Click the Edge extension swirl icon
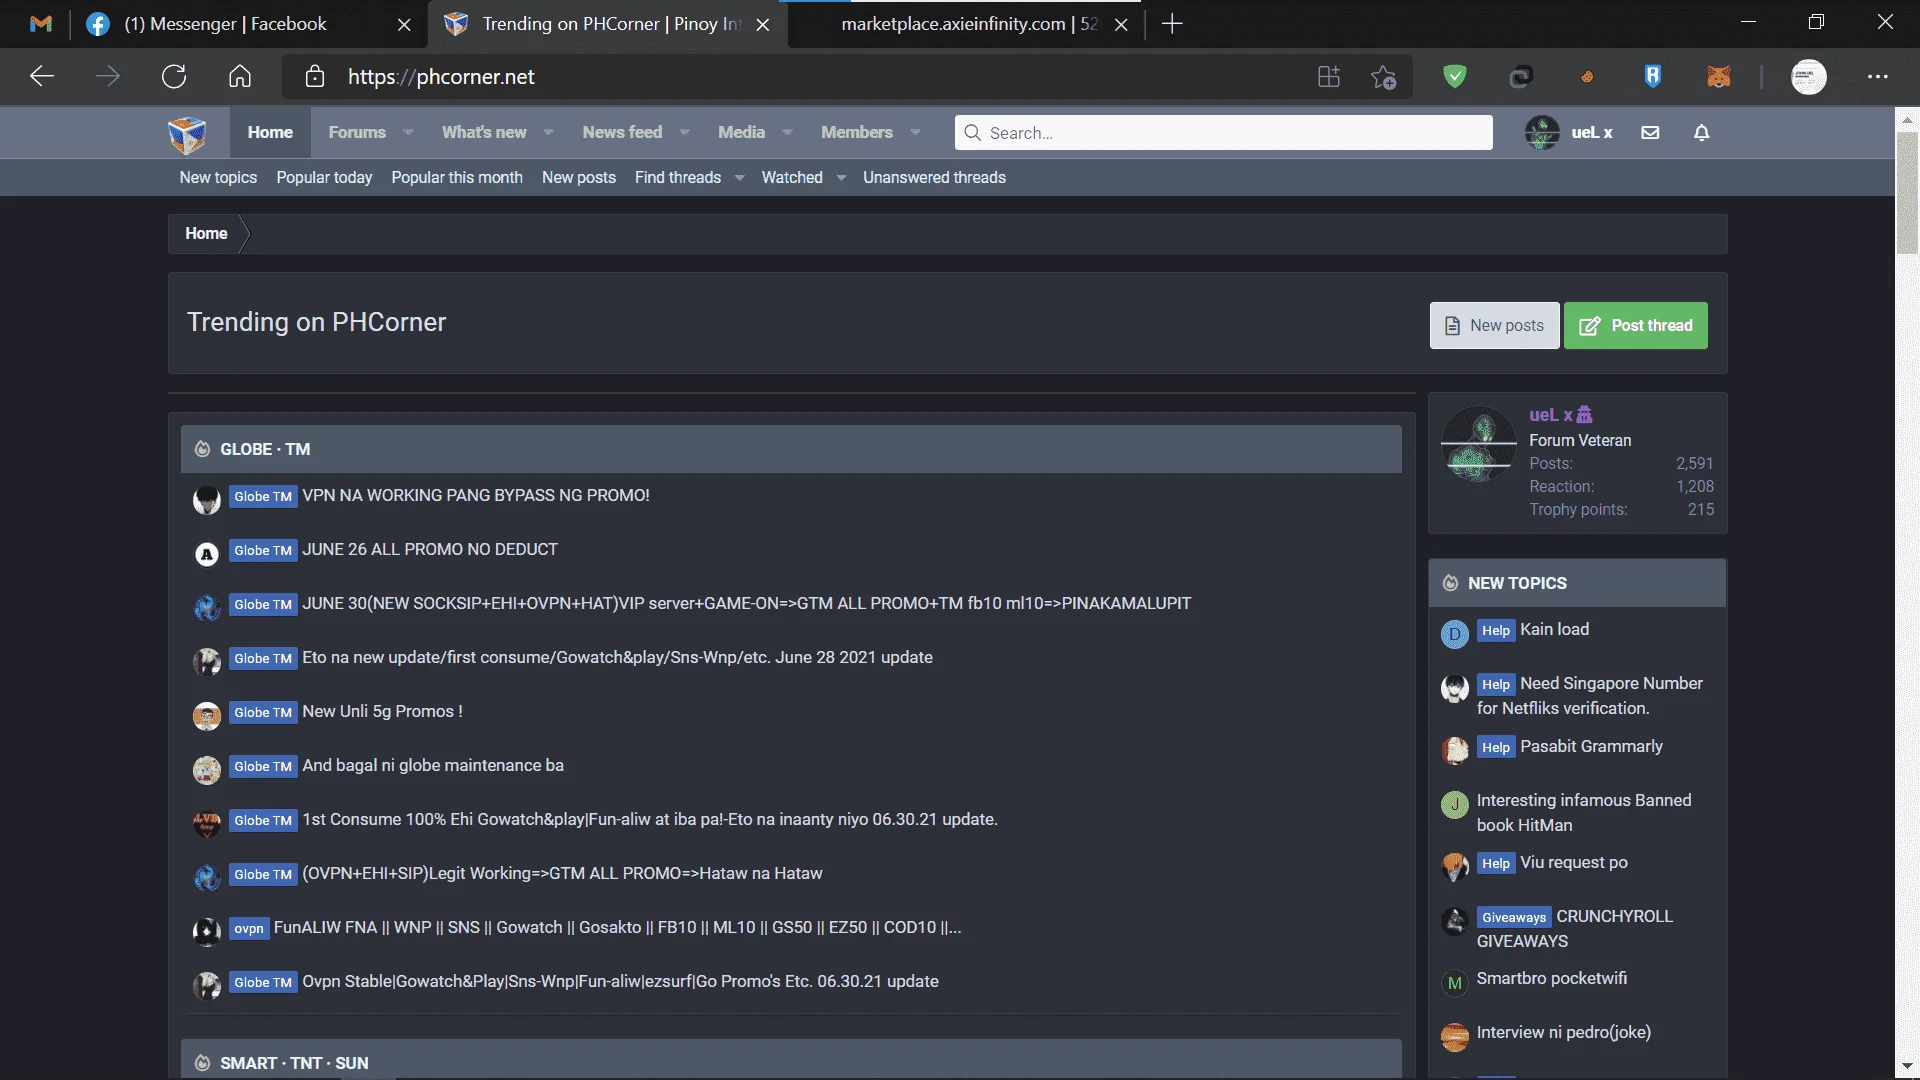The image size is (1920, 1080). click(x=1520, y=77)
